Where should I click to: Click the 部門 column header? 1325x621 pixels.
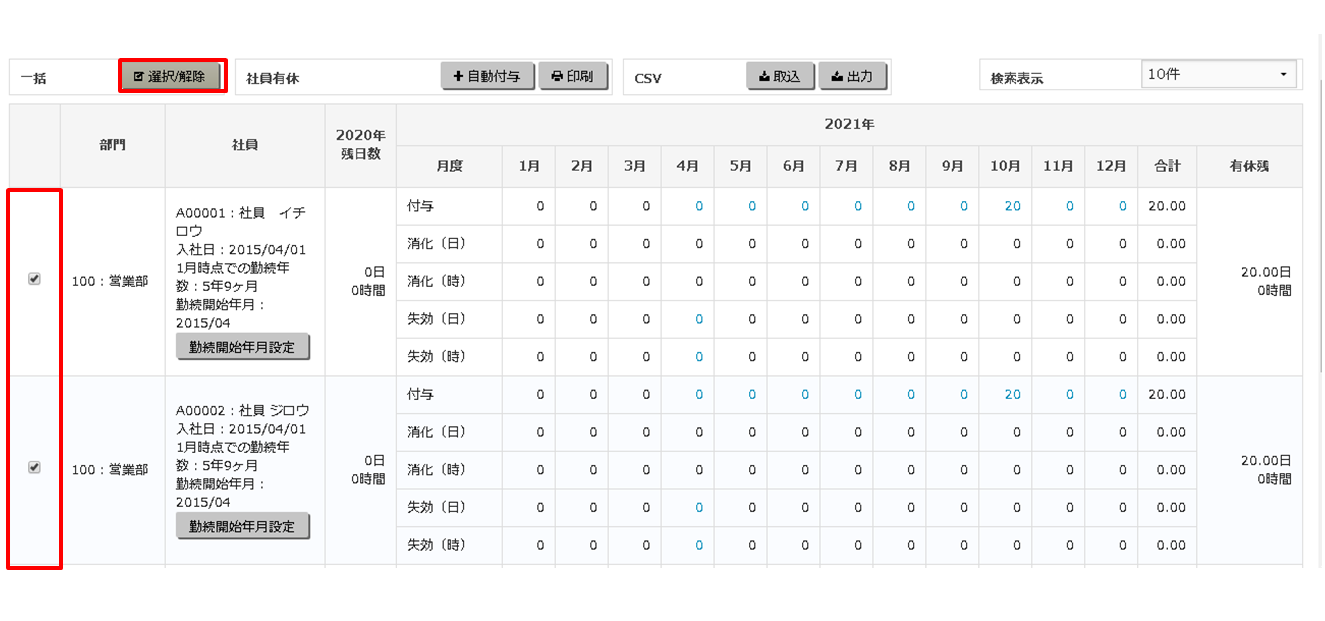pyautogui.click(x=113, y=145)
